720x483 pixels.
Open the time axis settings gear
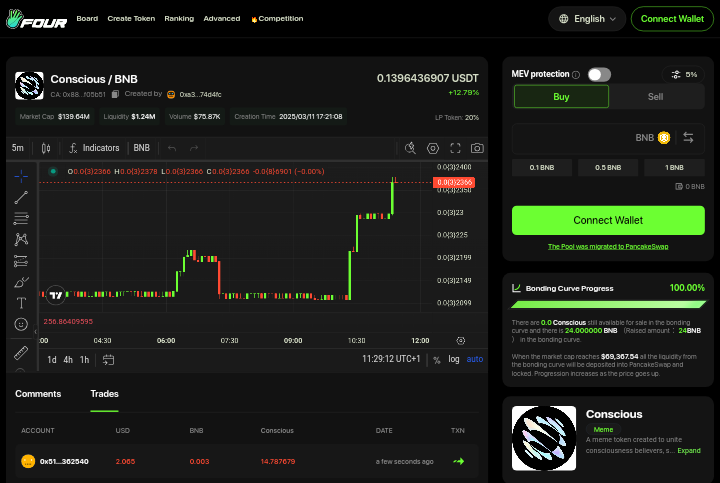(x=461, y=340)
